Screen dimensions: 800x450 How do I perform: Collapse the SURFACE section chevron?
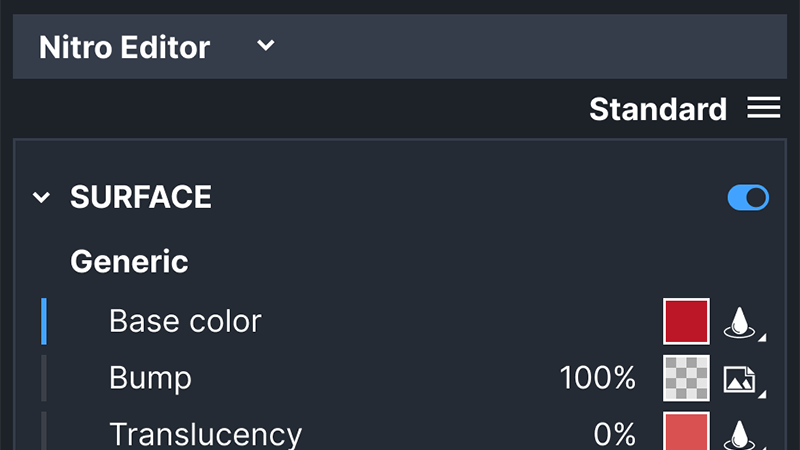[41, 197]
